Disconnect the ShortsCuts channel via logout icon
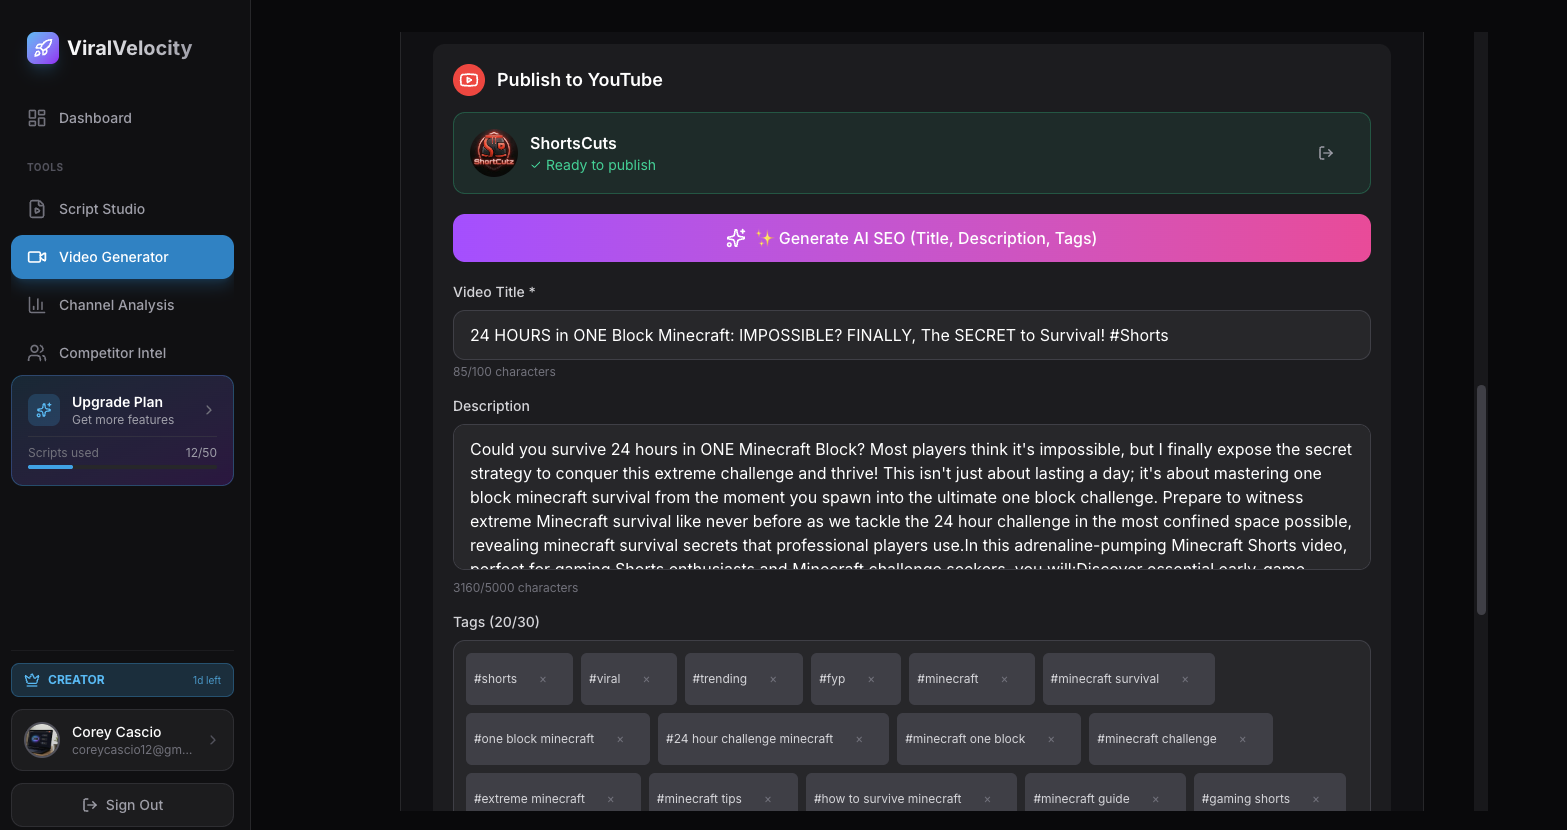Screen dimensions: 1567x830 pyautogui.click(x=1326, y=152)
